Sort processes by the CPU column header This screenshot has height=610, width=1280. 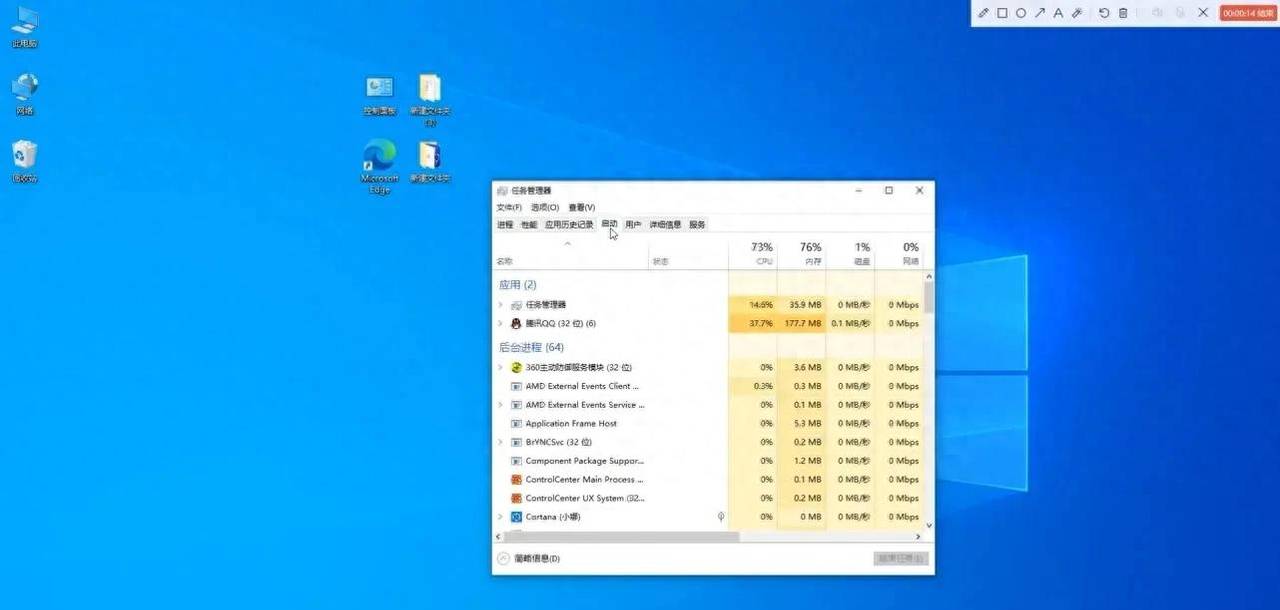pyautogui.click(x=761, y=252)
